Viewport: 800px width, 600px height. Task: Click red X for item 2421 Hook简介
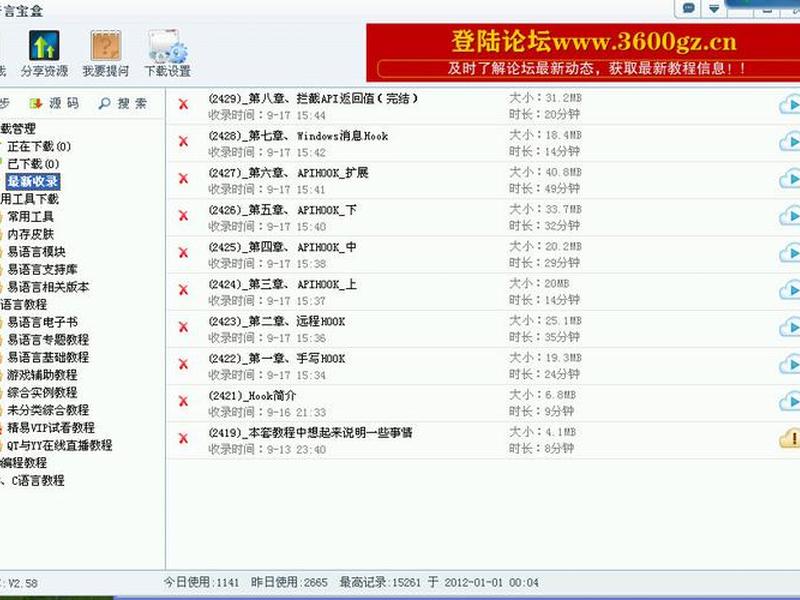(x=183, y=402)
